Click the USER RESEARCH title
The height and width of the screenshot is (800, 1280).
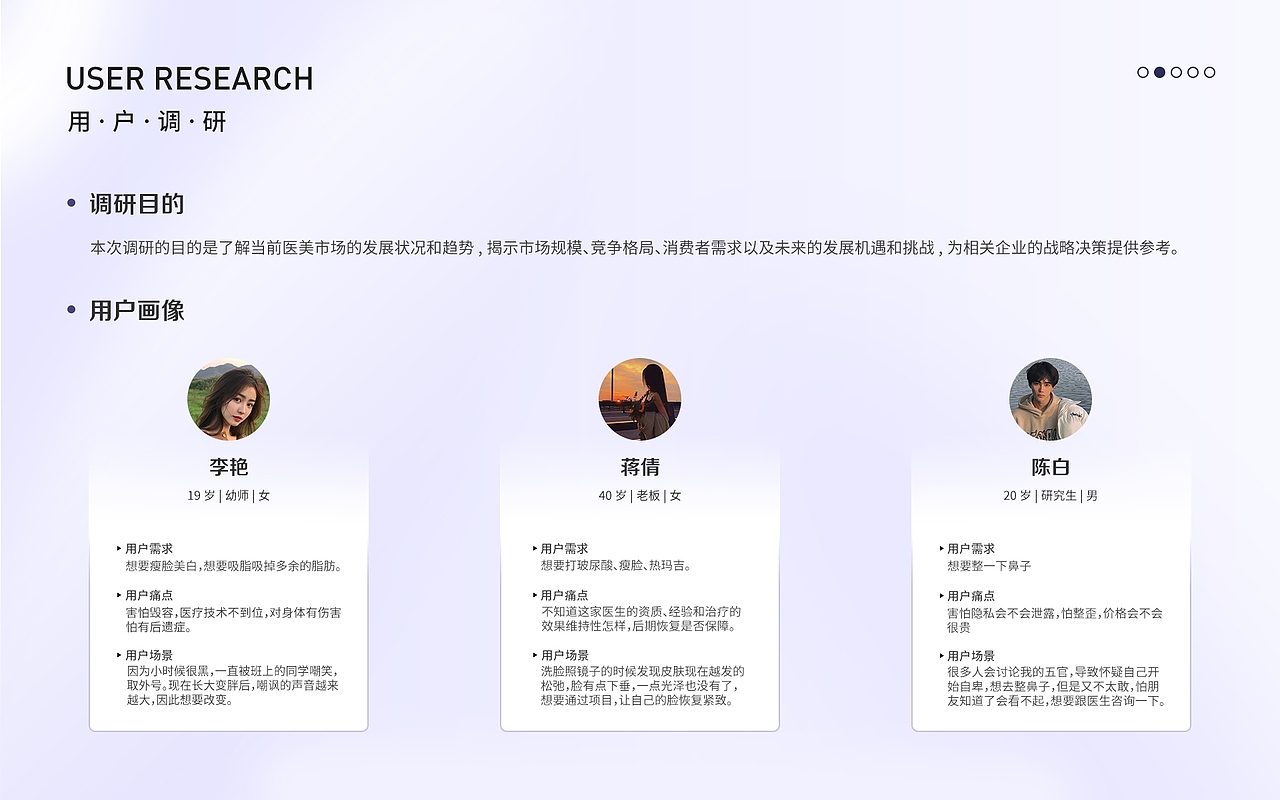tap(190, 79)
